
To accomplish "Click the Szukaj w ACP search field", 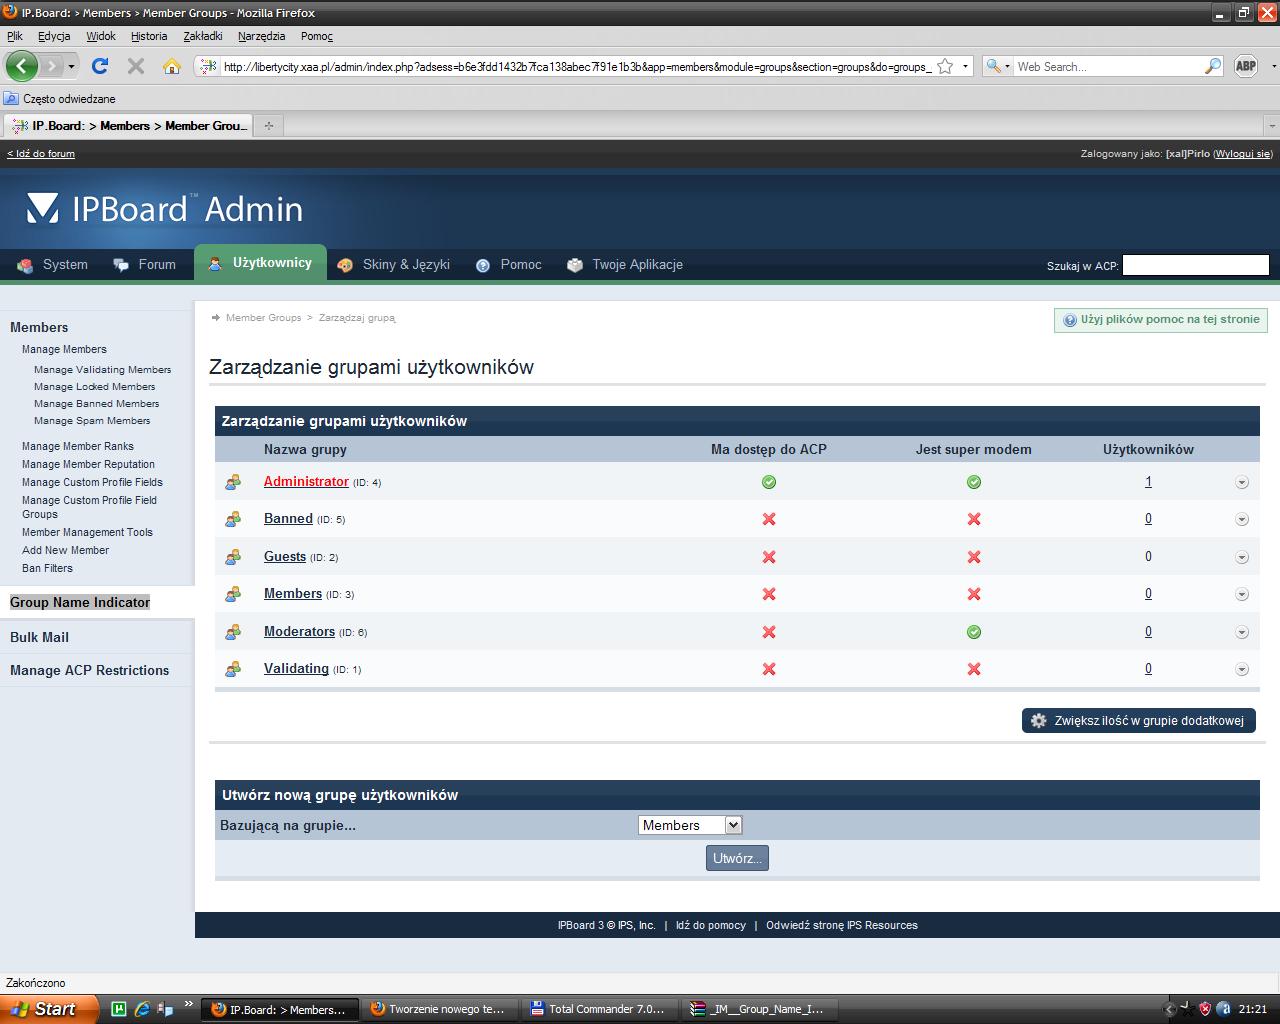I will coord(1195,265).
